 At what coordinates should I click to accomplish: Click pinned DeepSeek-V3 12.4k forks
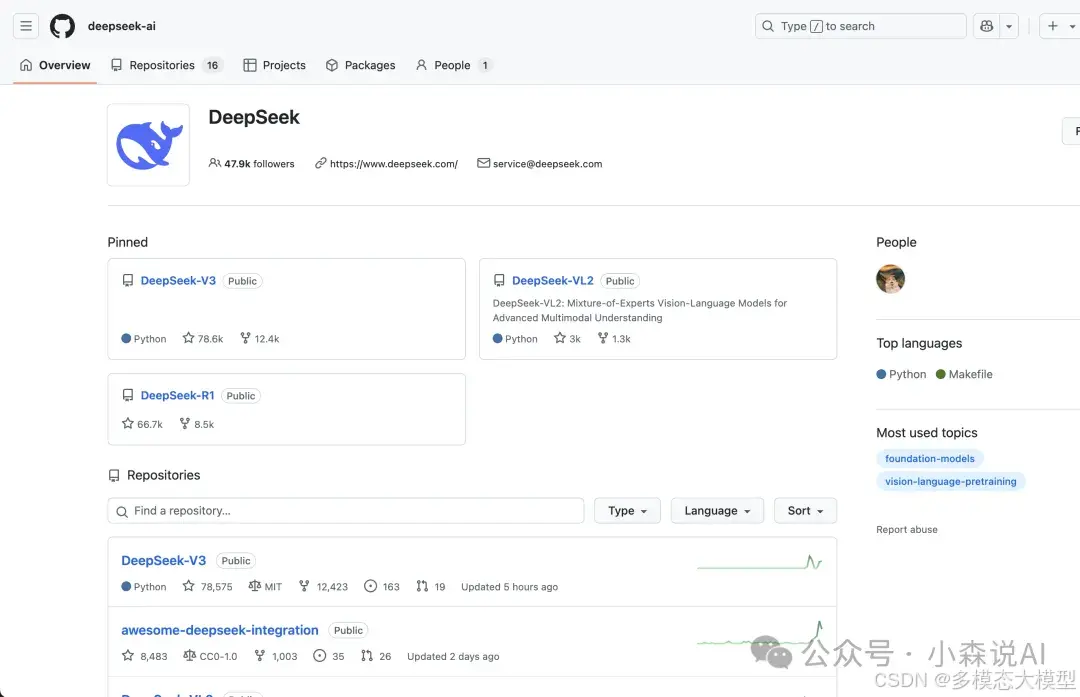[x=260, y=339]
